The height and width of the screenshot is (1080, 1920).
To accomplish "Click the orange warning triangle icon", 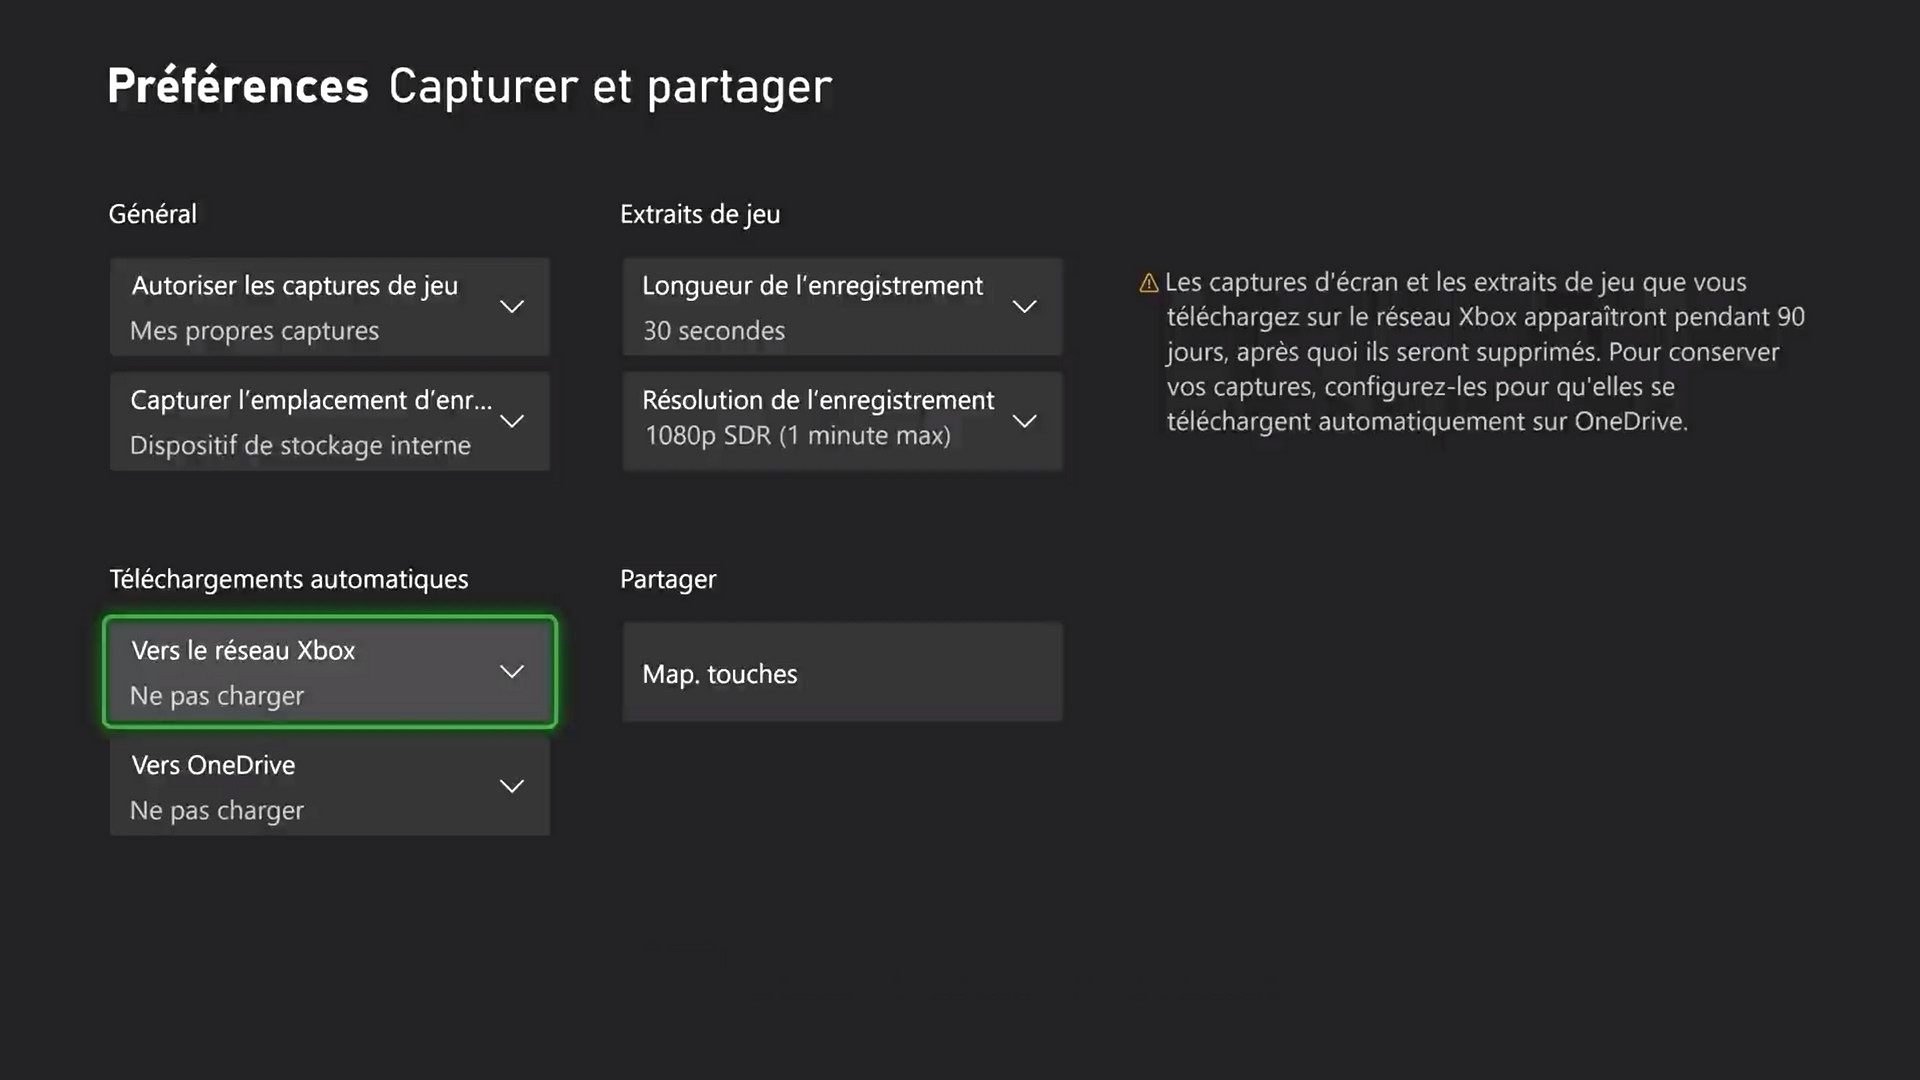I will (1149, 284).
